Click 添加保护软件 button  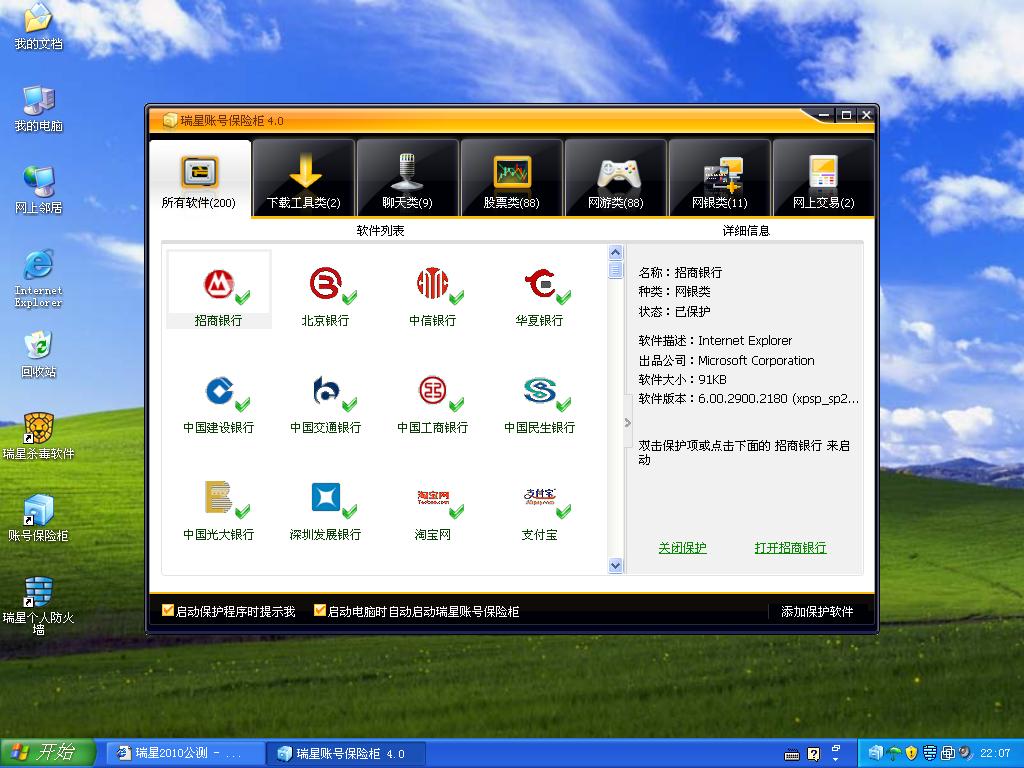pos(817,612)
